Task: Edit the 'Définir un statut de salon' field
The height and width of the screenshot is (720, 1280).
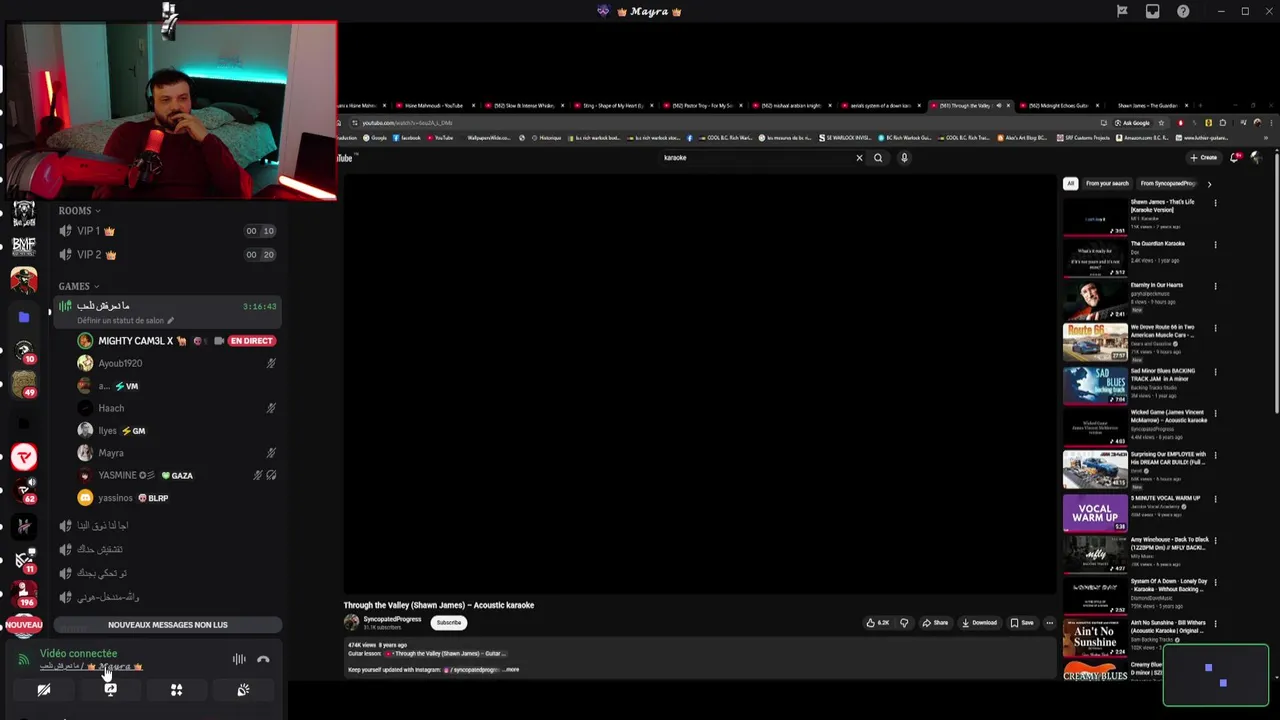Action: coord(125,321)
